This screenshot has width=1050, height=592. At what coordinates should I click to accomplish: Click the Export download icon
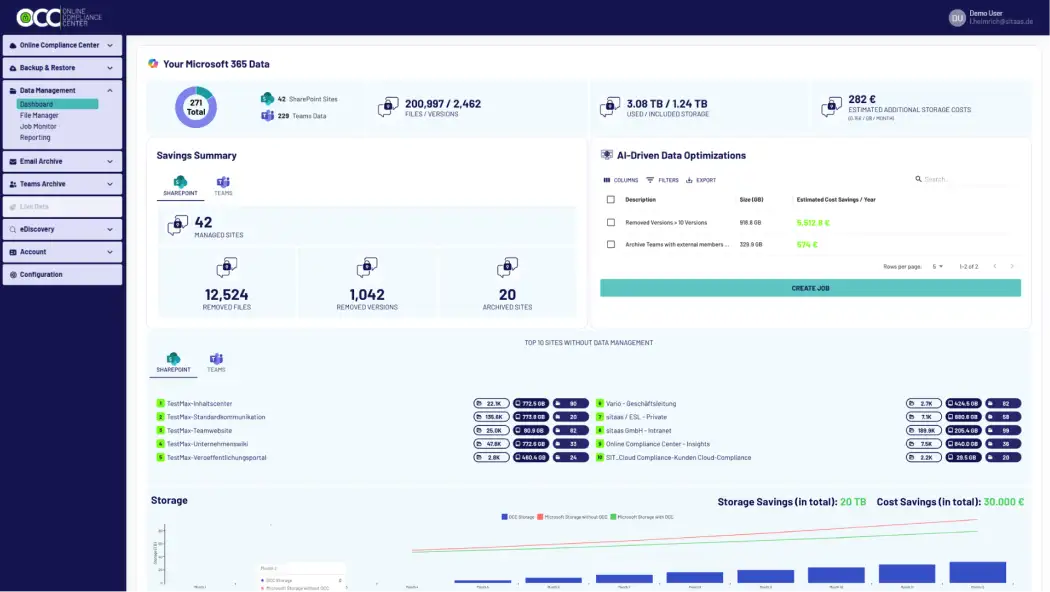(689, 180)
